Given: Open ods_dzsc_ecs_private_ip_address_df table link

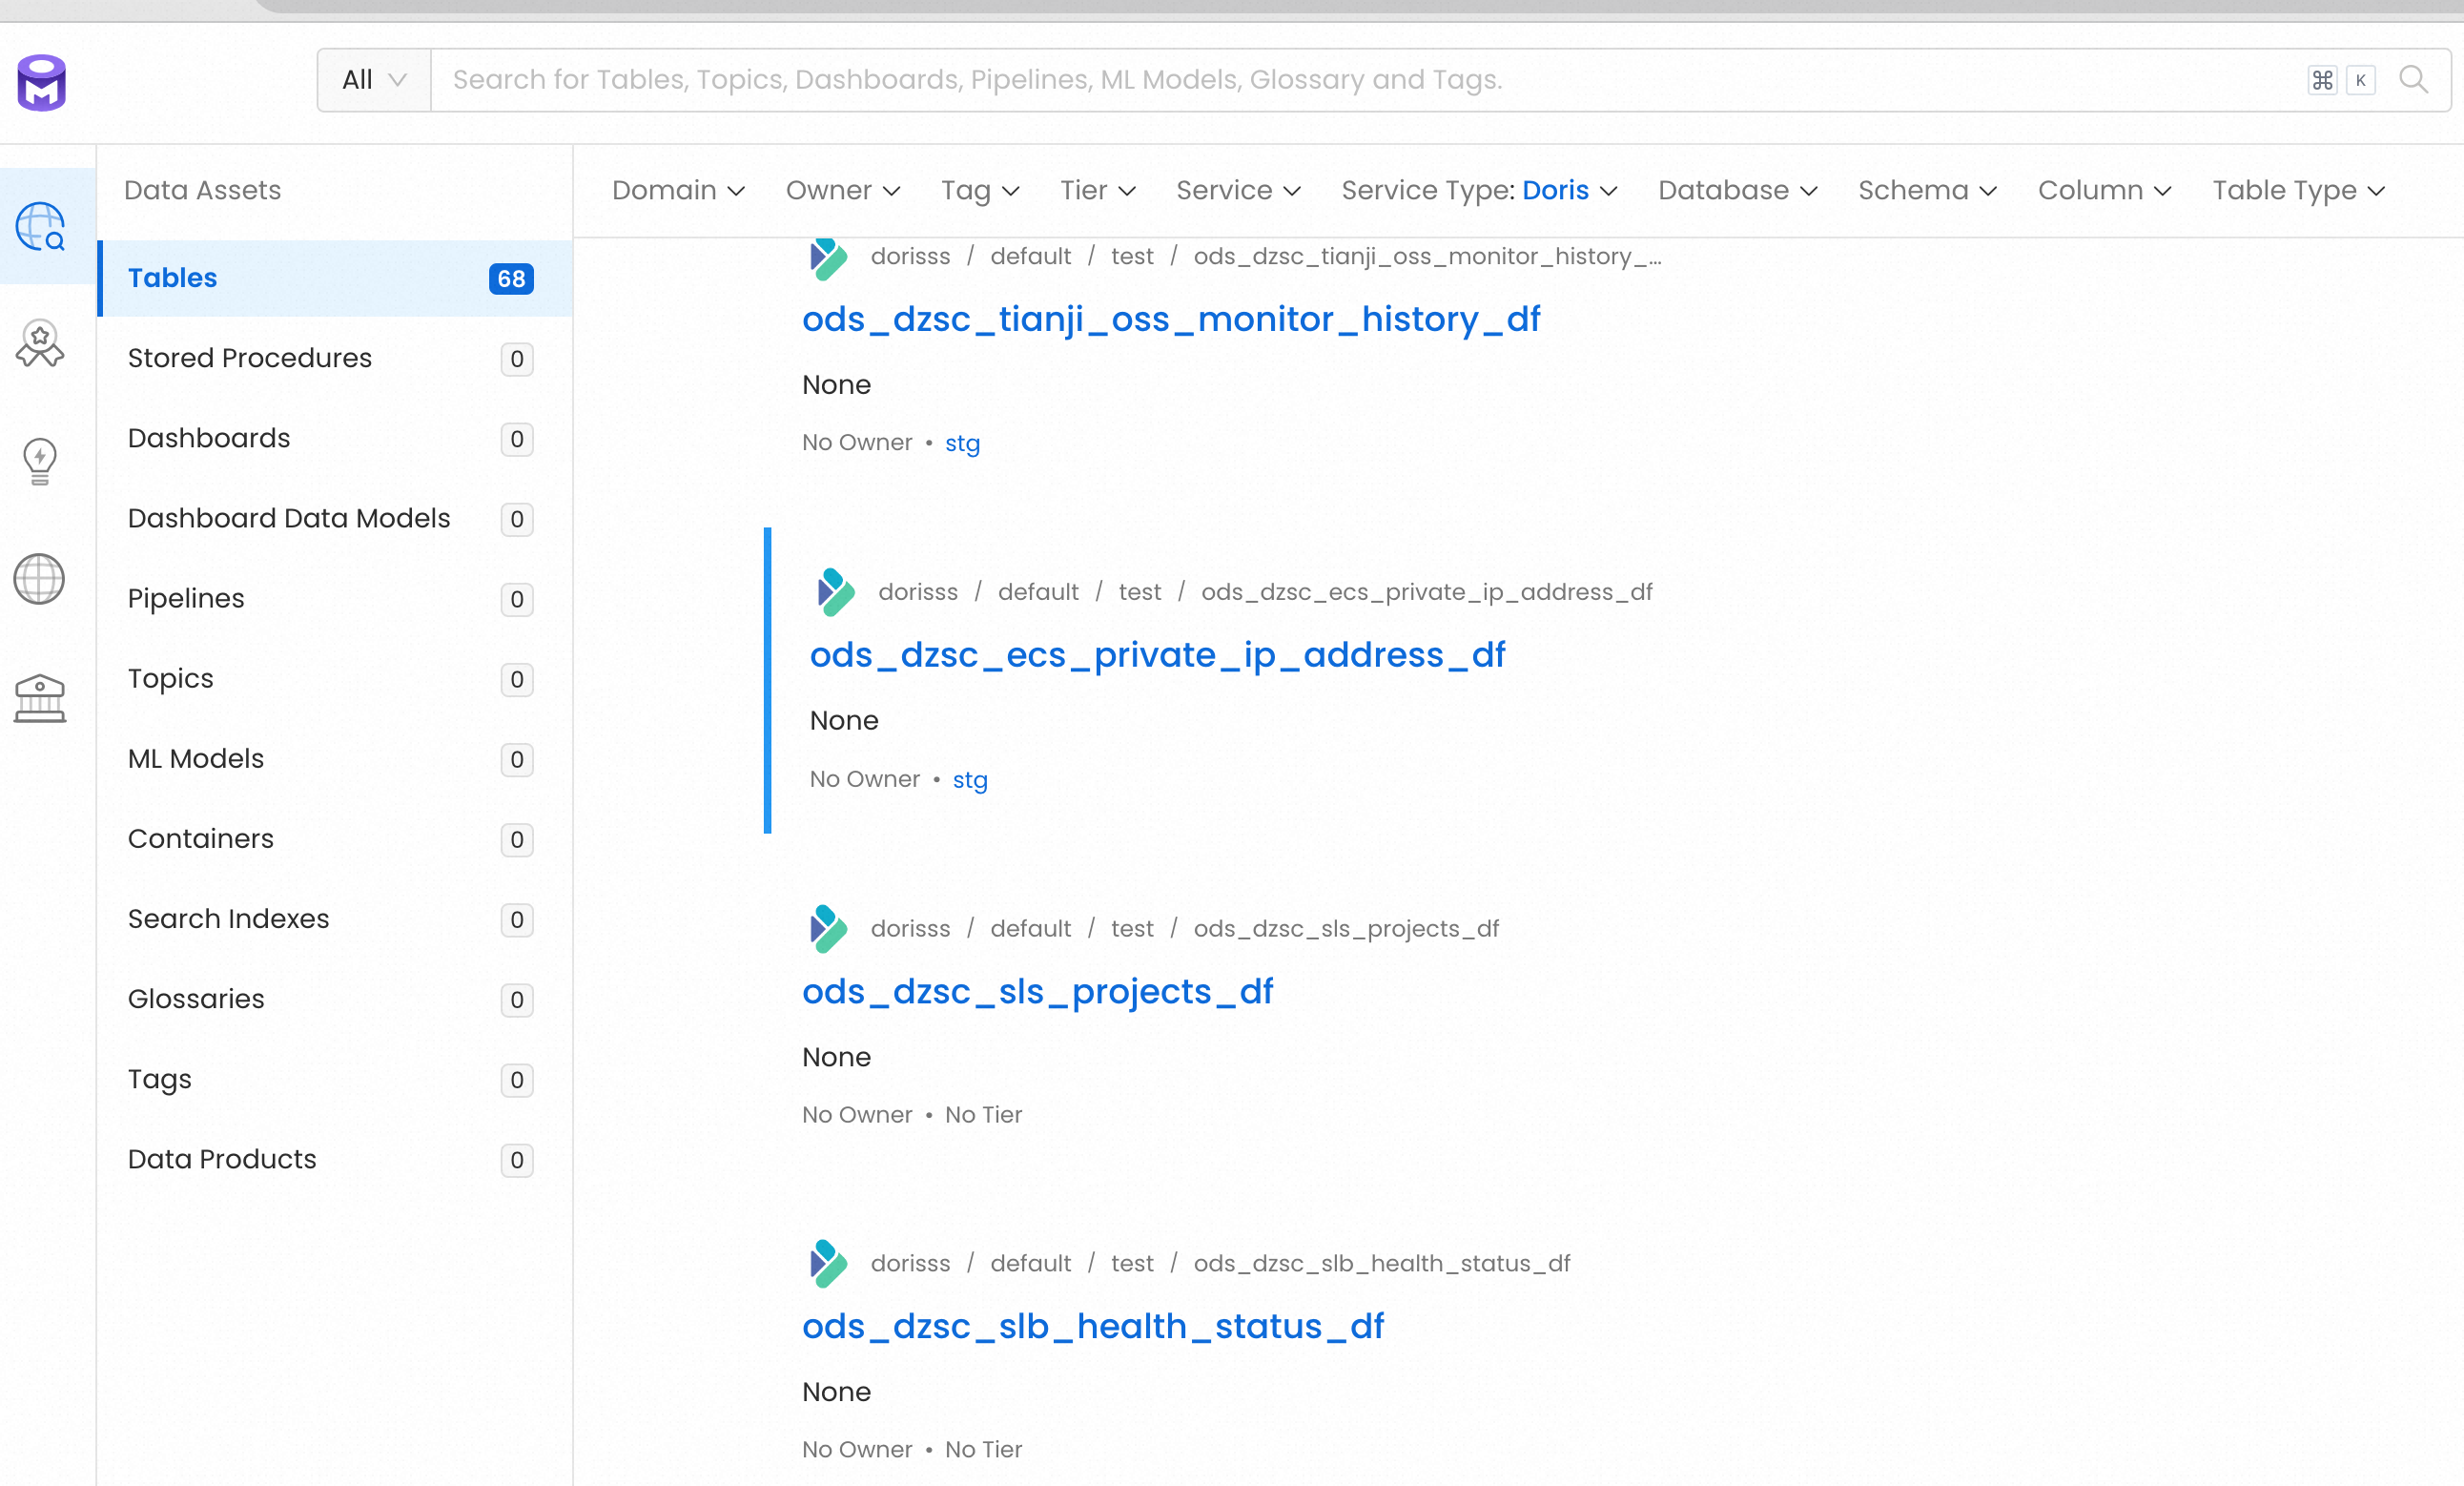Looking at the screenshot, I should (x=1157, y=655).
